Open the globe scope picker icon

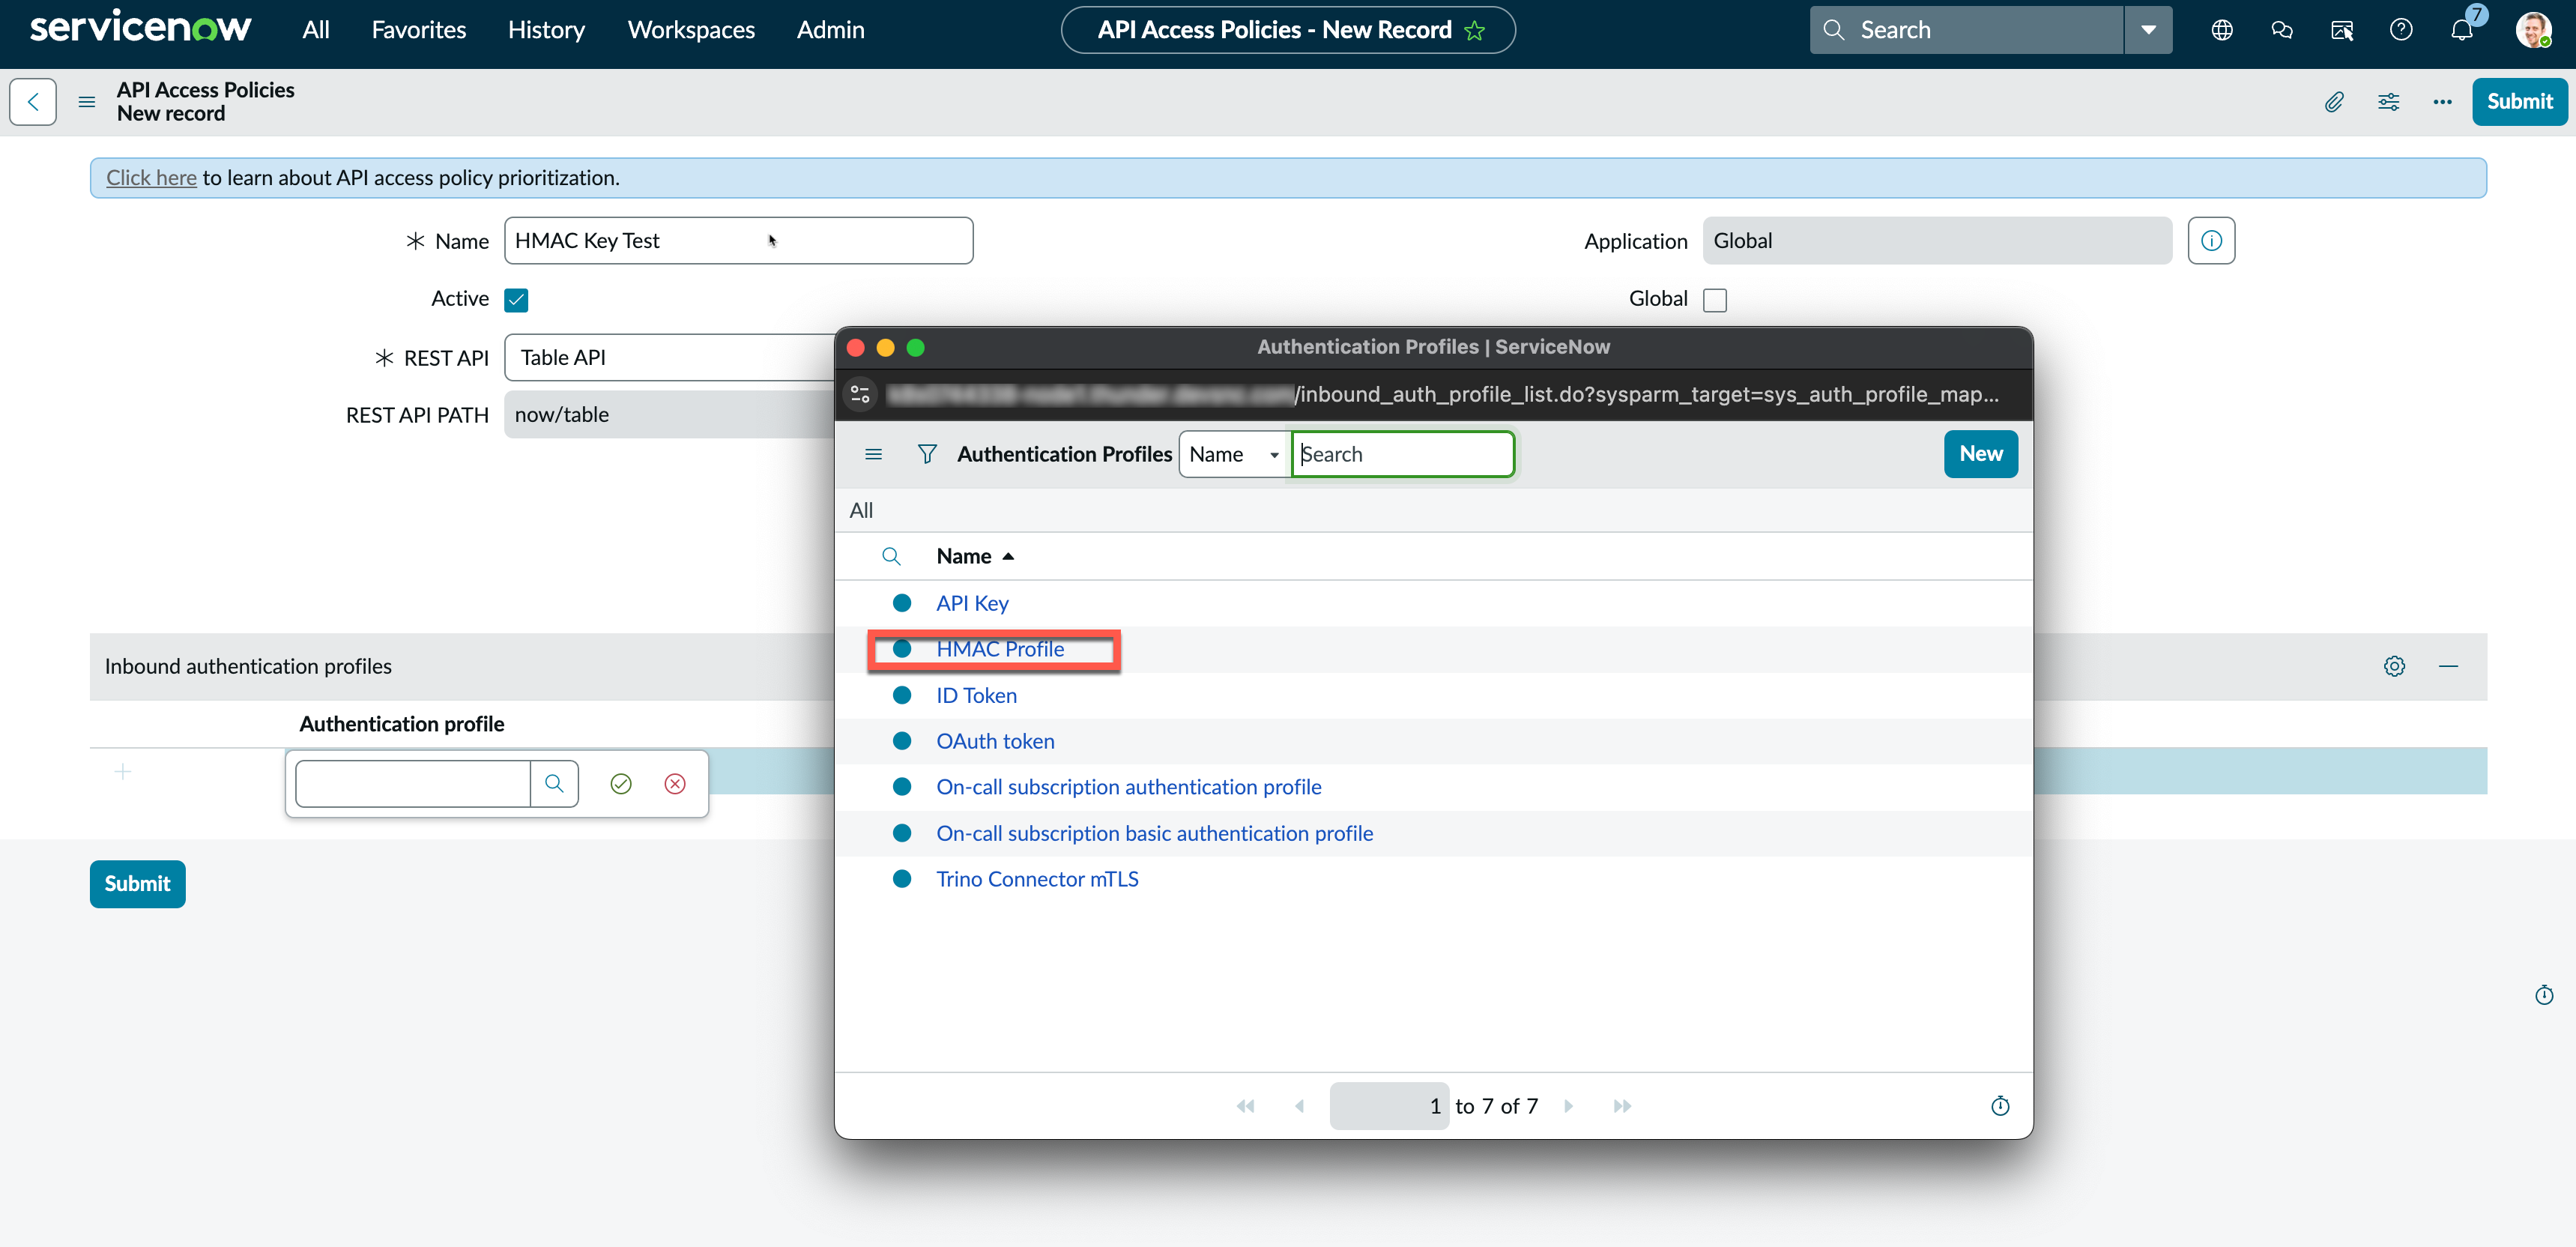2222,30
